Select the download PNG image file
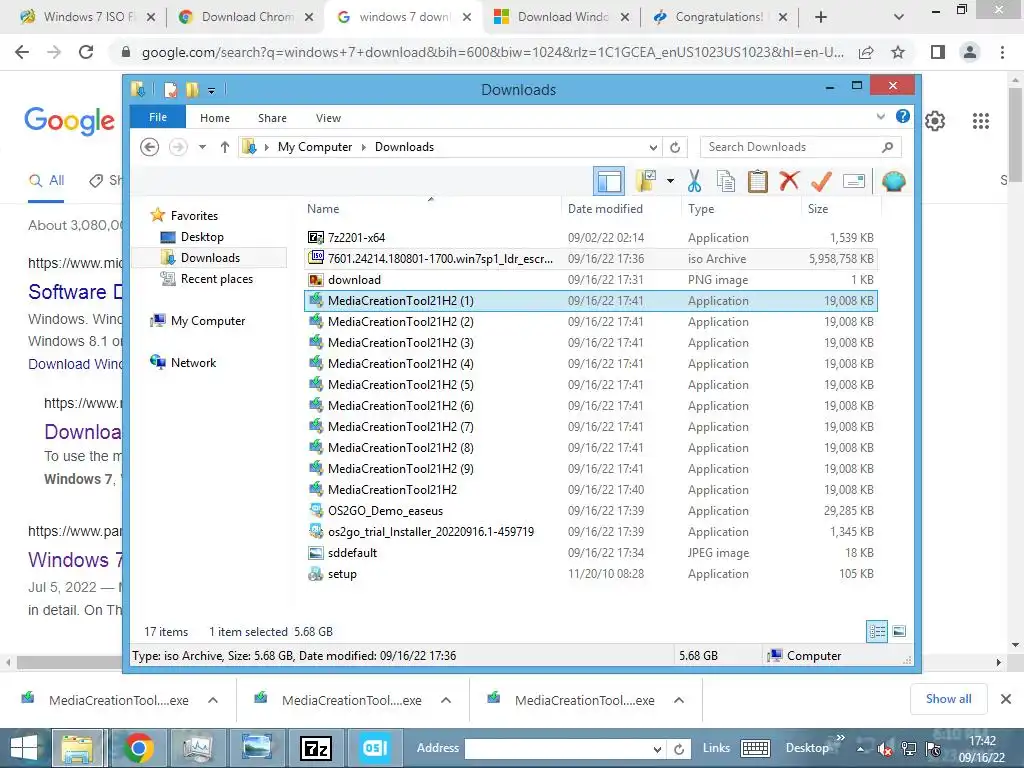Screen dimensions: 1024x768 point(590,280)
